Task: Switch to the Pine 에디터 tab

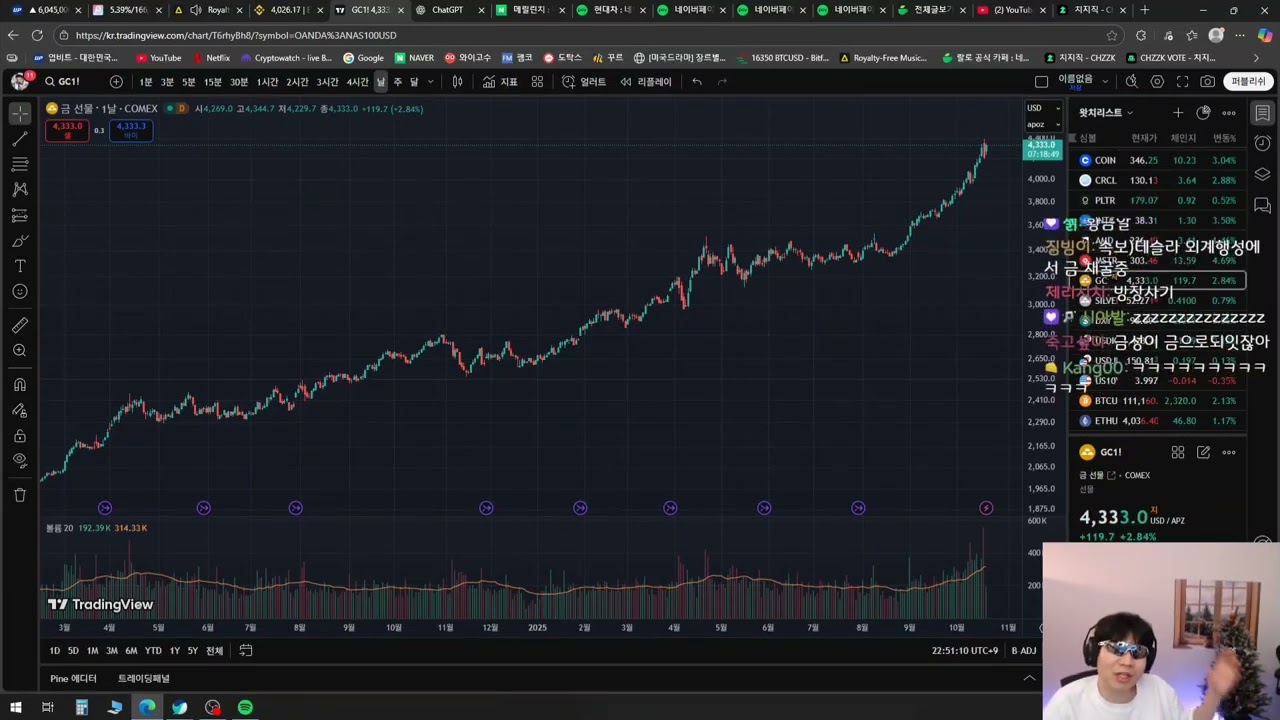Action: (x=74, y=679)
